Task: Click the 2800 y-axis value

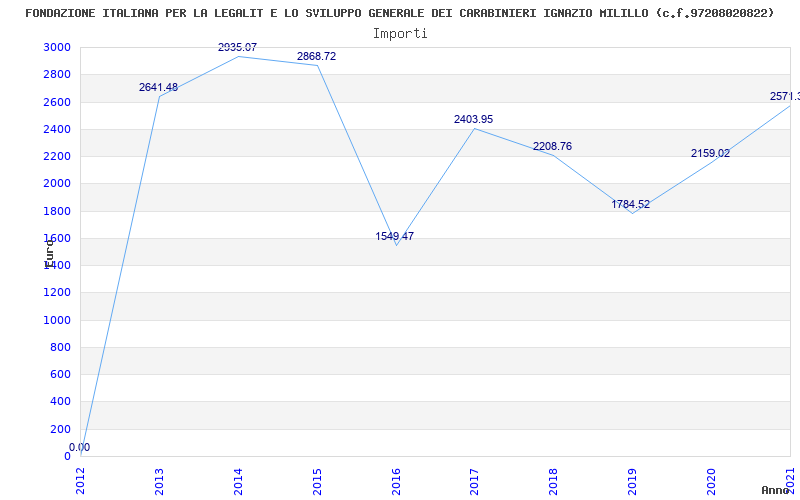Action: pos(57,74)
